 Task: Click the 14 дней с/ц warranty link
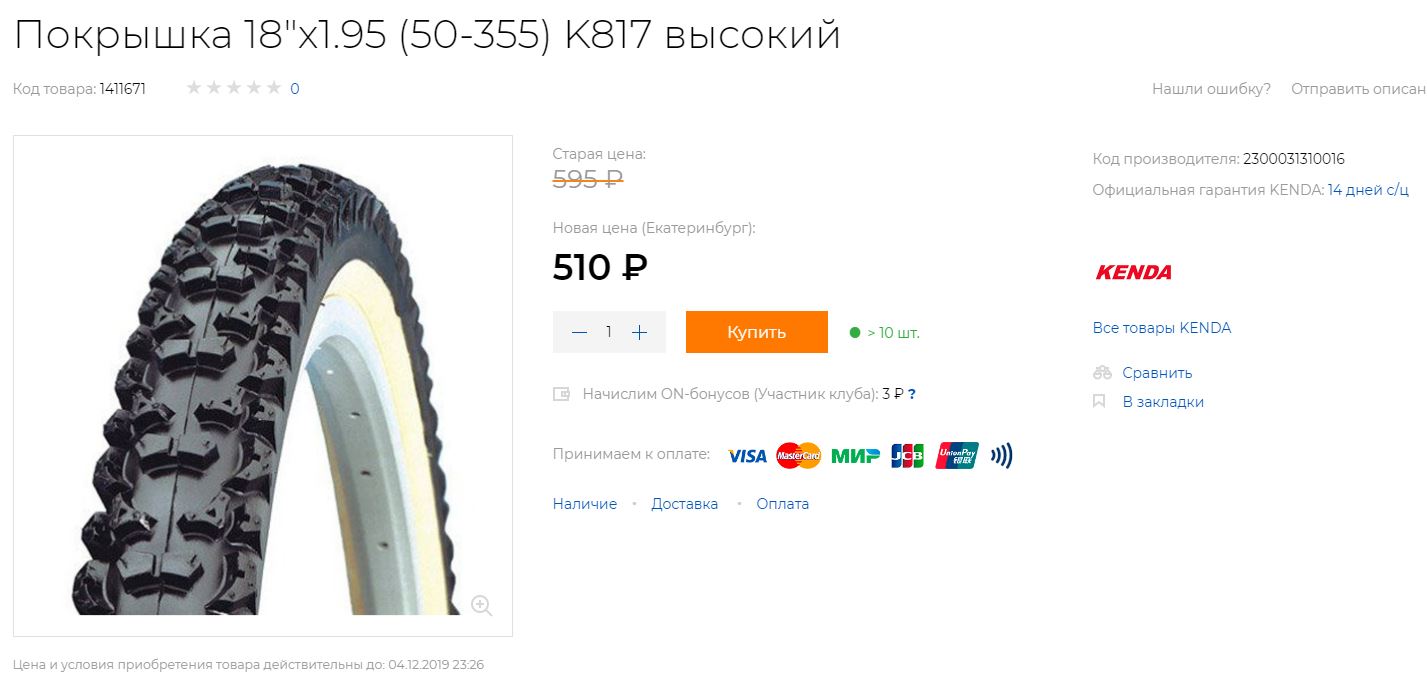pyautogui.click(x=1368, y=190)
